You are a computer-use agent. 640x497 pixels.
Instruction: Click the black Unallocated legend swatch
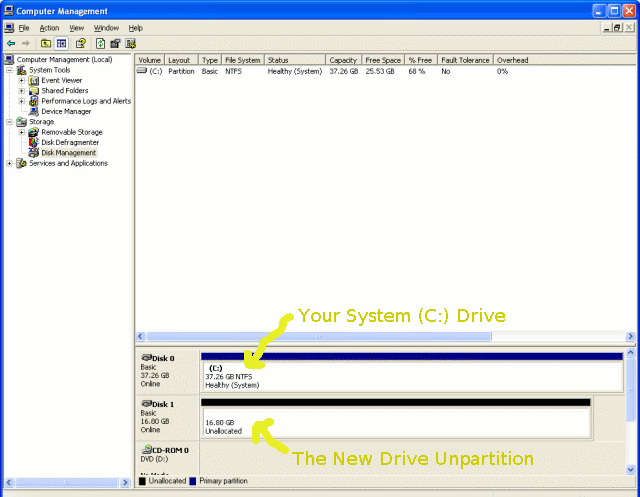click(142, 481)
